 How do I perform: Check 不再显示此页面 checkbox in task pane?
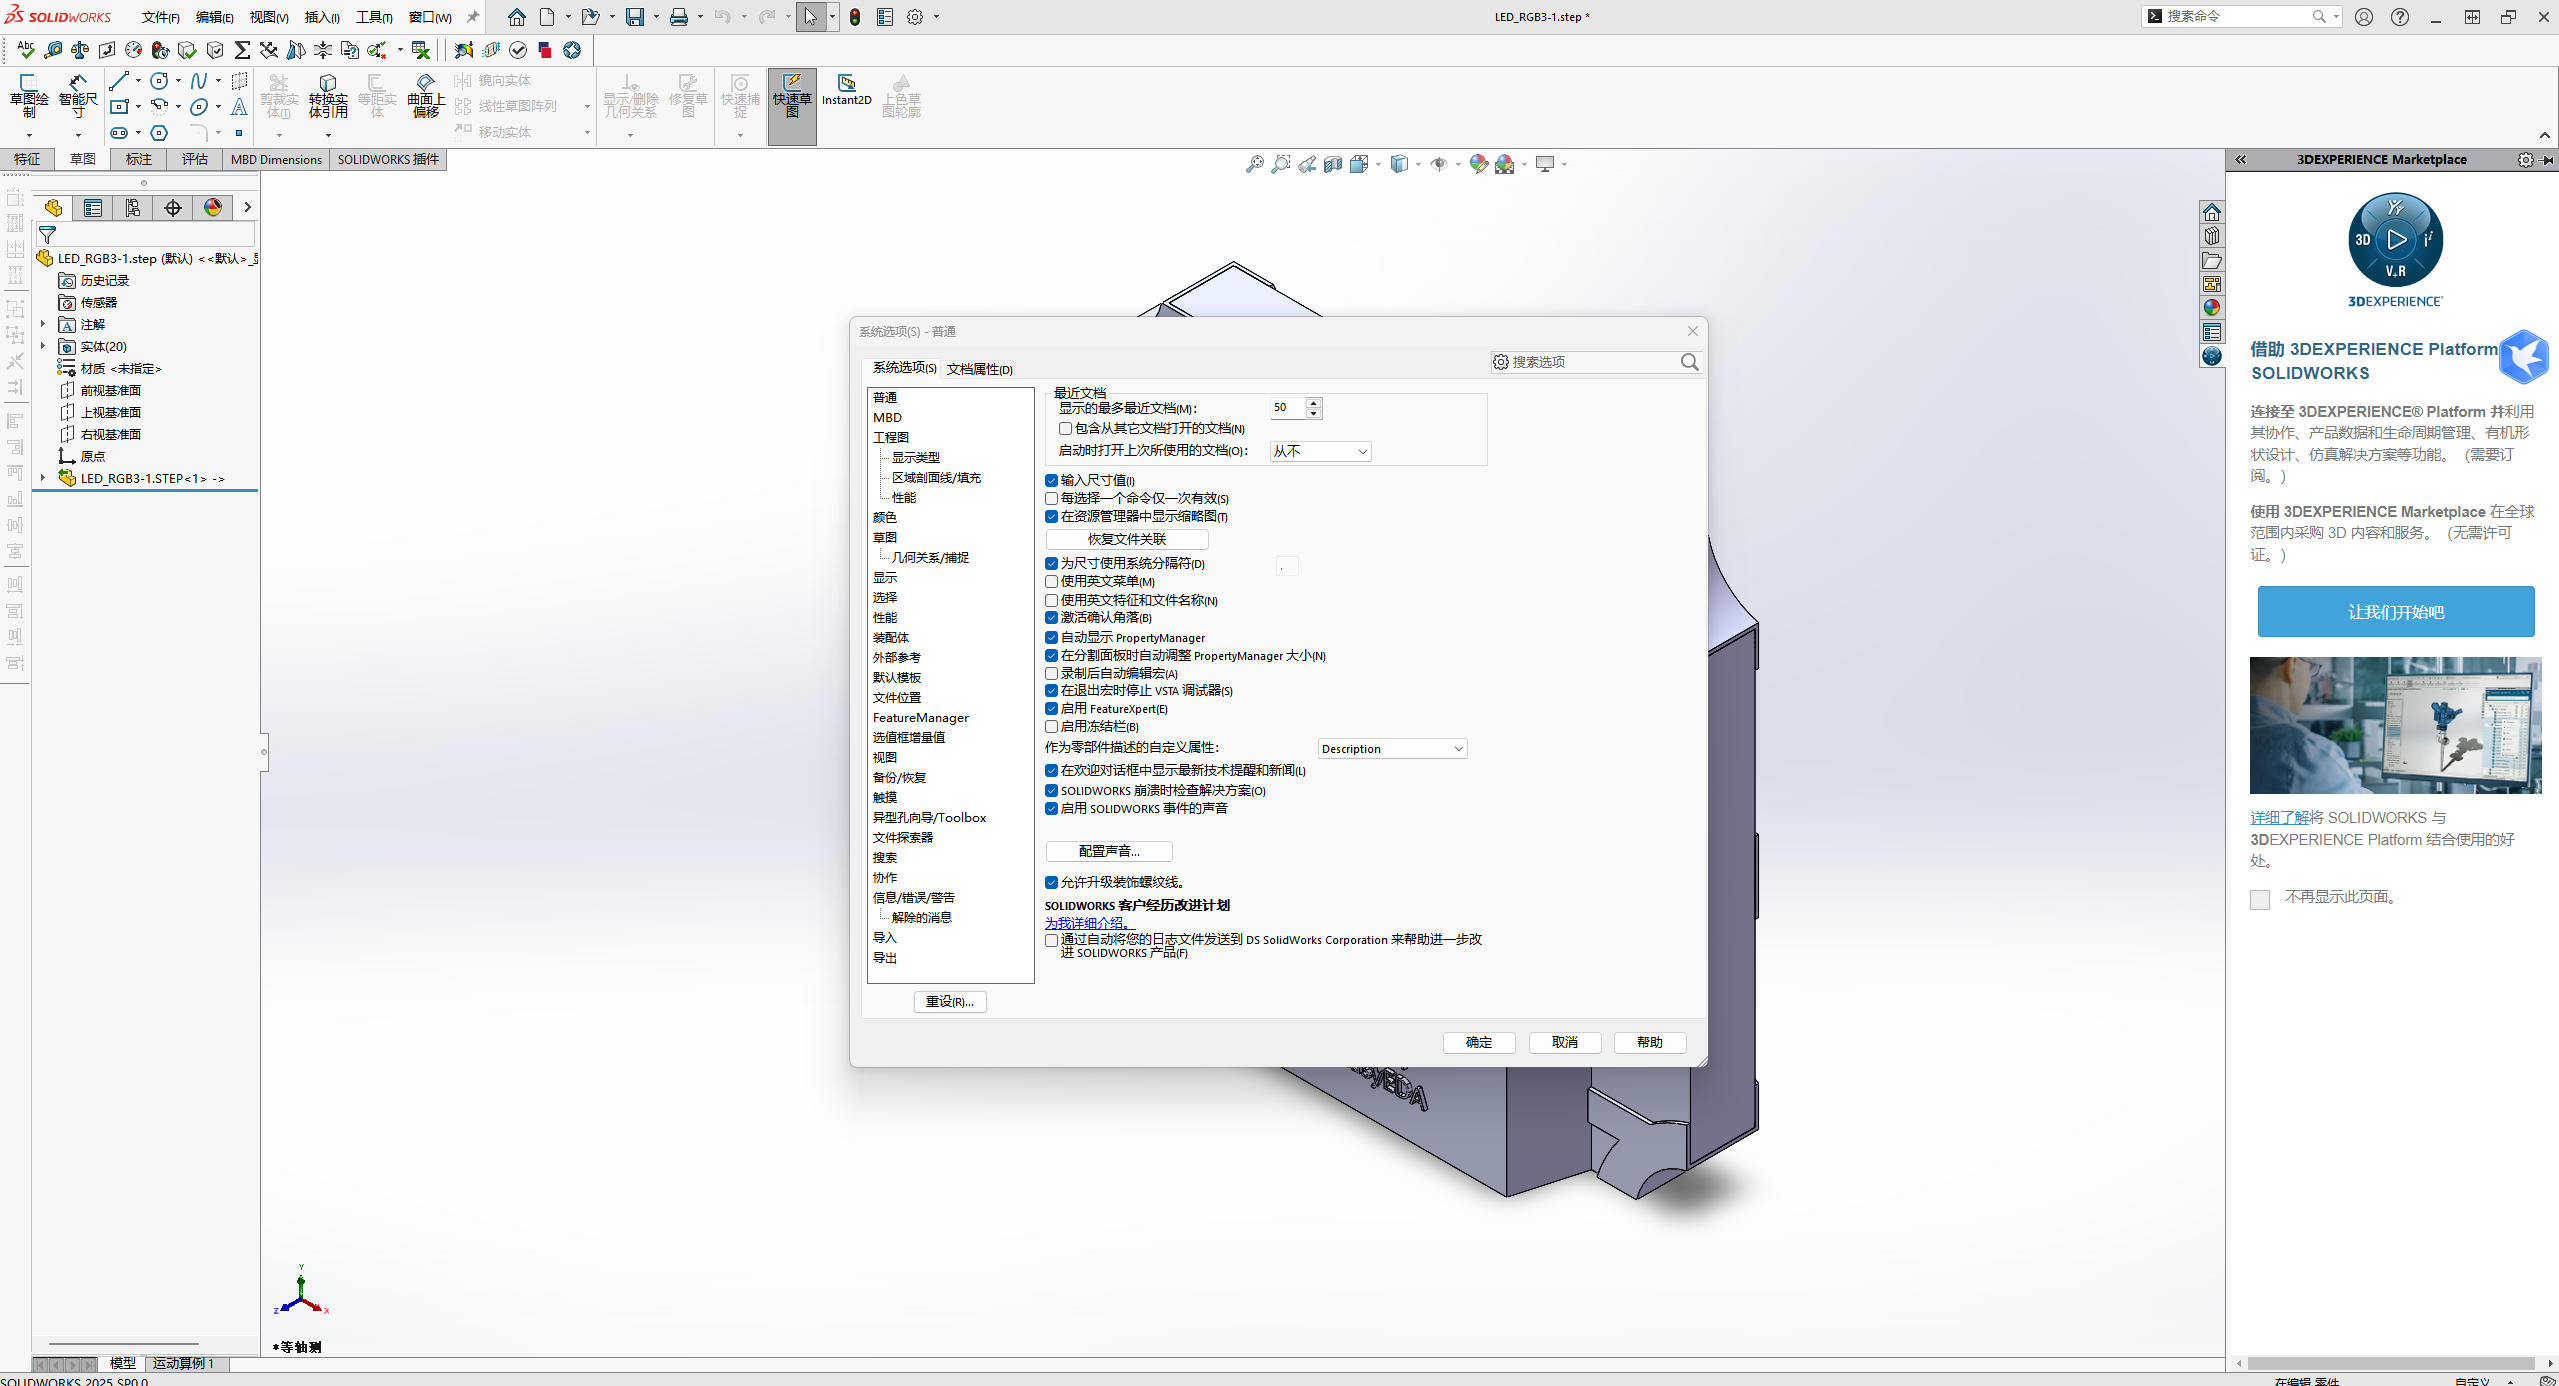2260,899
